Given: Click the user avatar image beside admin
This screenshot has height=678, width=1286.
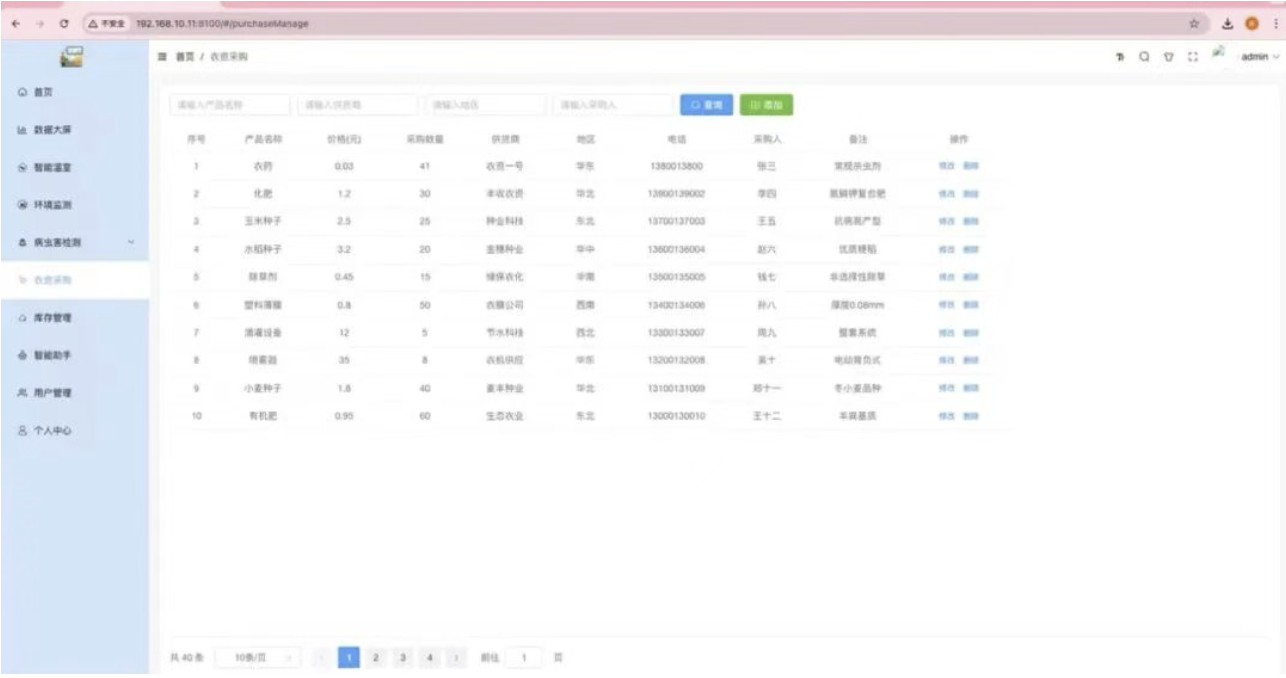Looking at the screenshot, I should point(1217,53).
